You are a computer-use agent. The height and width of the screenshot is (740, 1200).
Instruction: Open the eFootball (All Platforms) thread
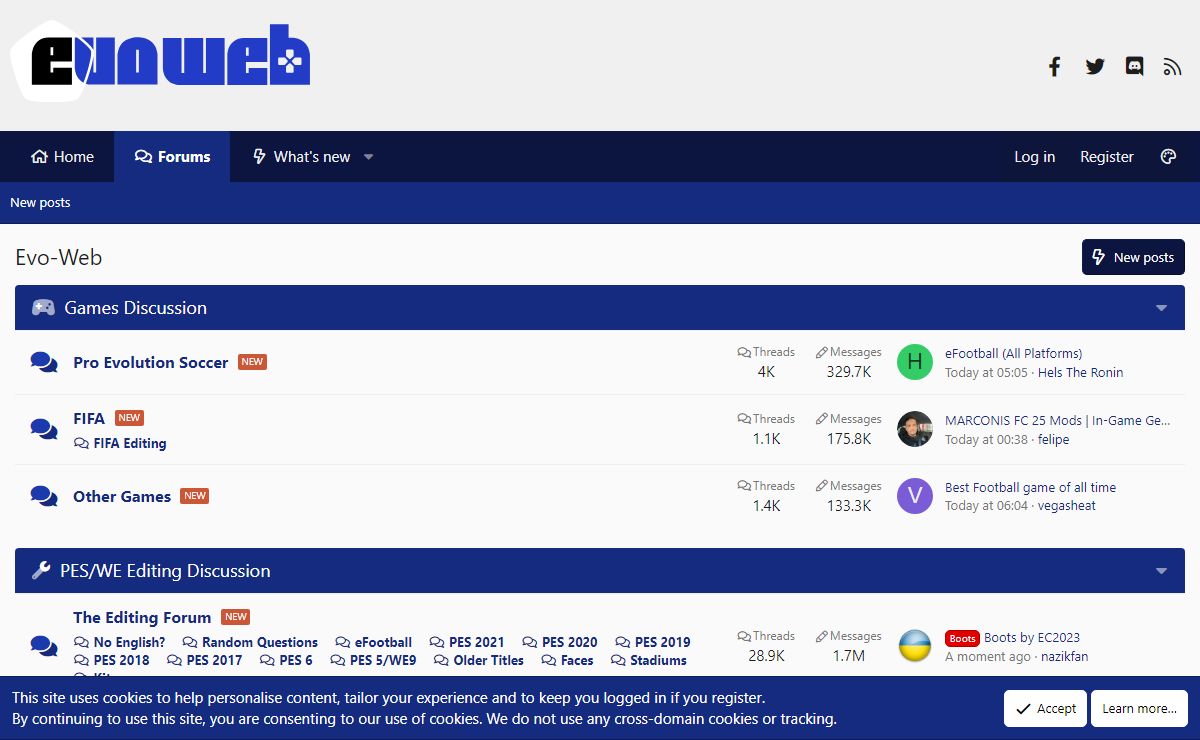click(x=1013, y=353)
